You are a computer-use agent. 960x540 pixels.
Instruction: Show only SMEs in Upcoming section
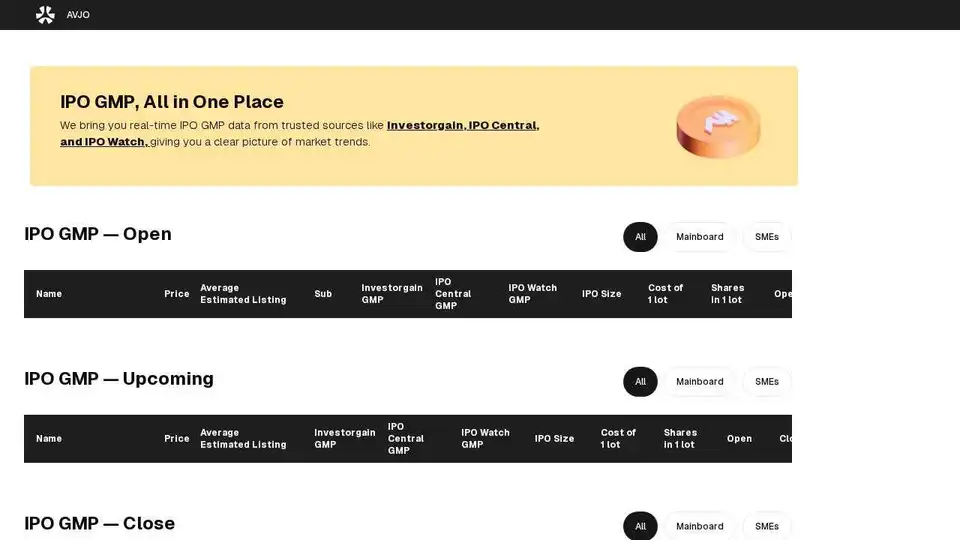767,382
